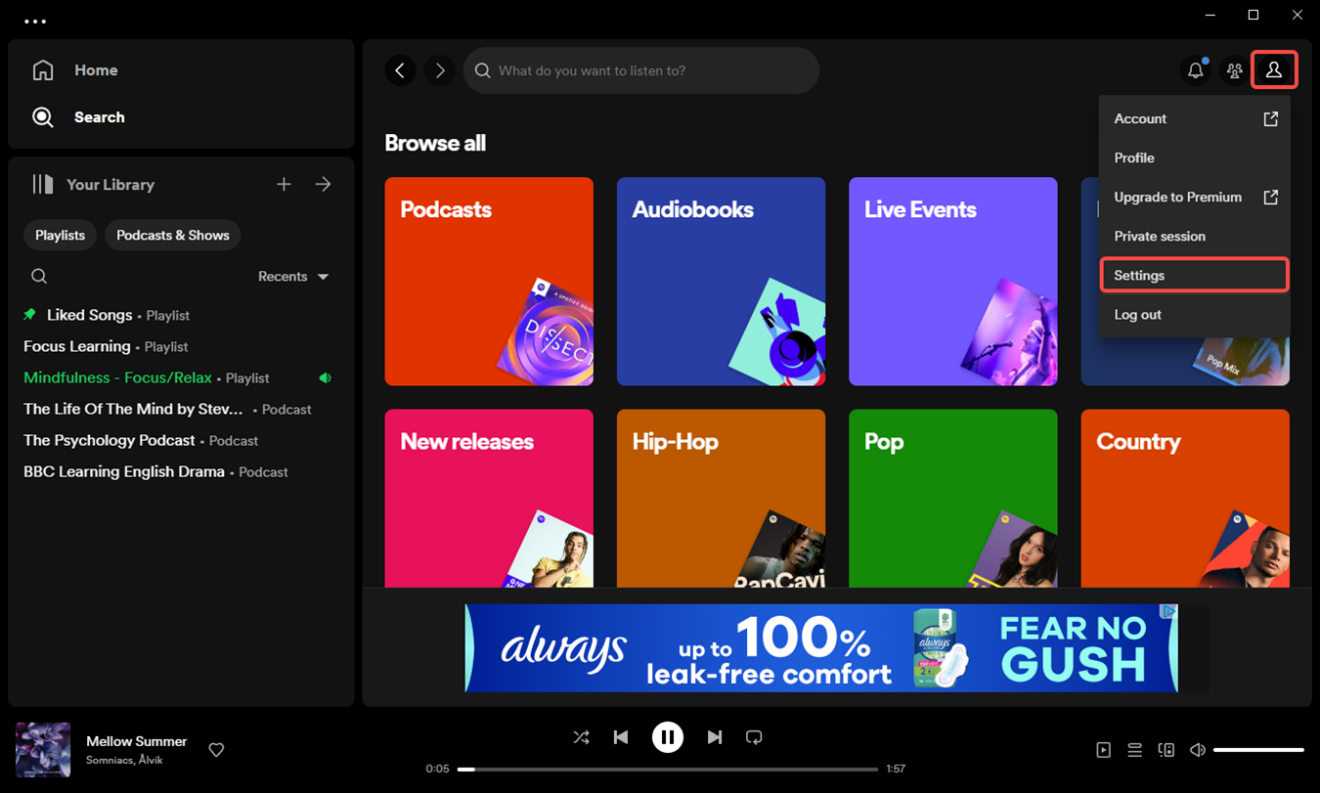Open the Hip-Hop category card

click(x=721, y=498)
